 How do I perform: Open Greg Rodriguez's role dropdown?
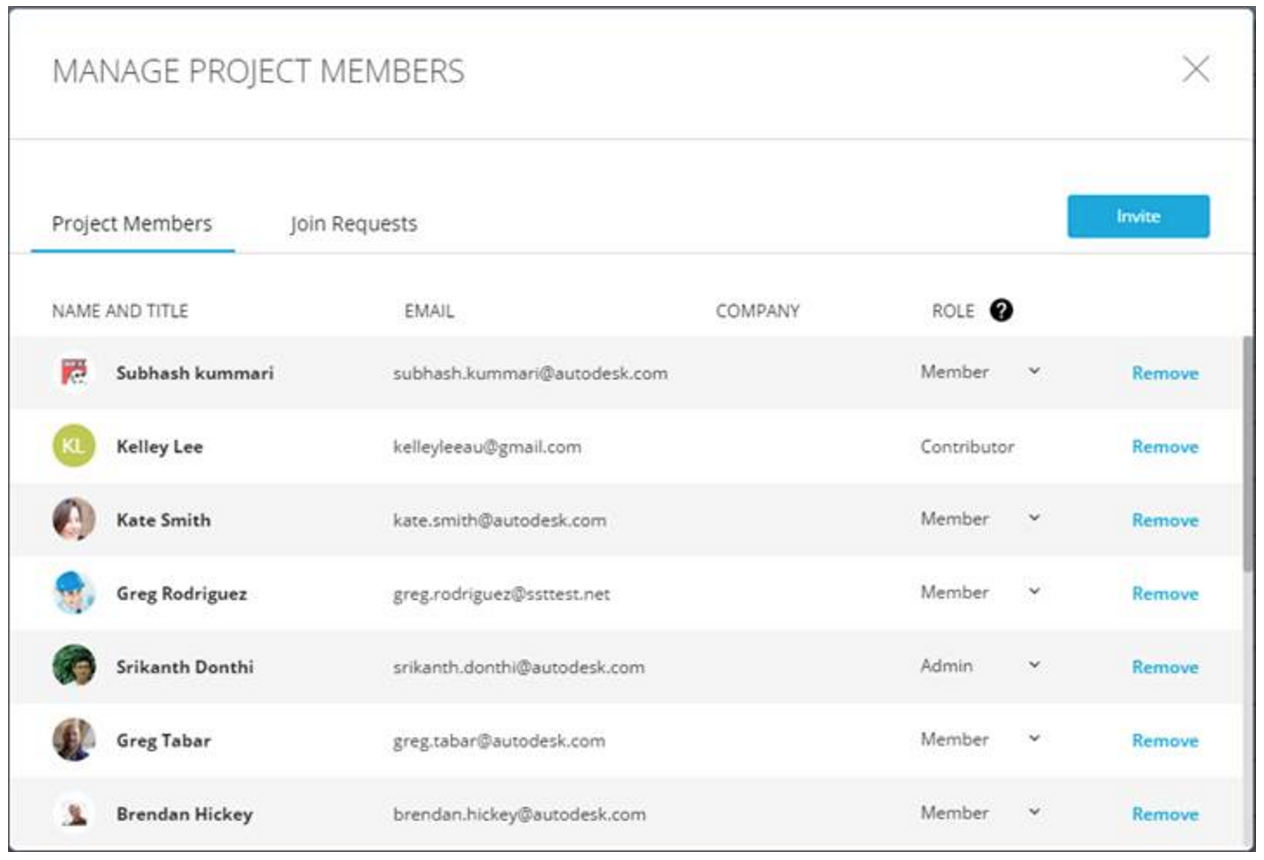(1034, 592)
